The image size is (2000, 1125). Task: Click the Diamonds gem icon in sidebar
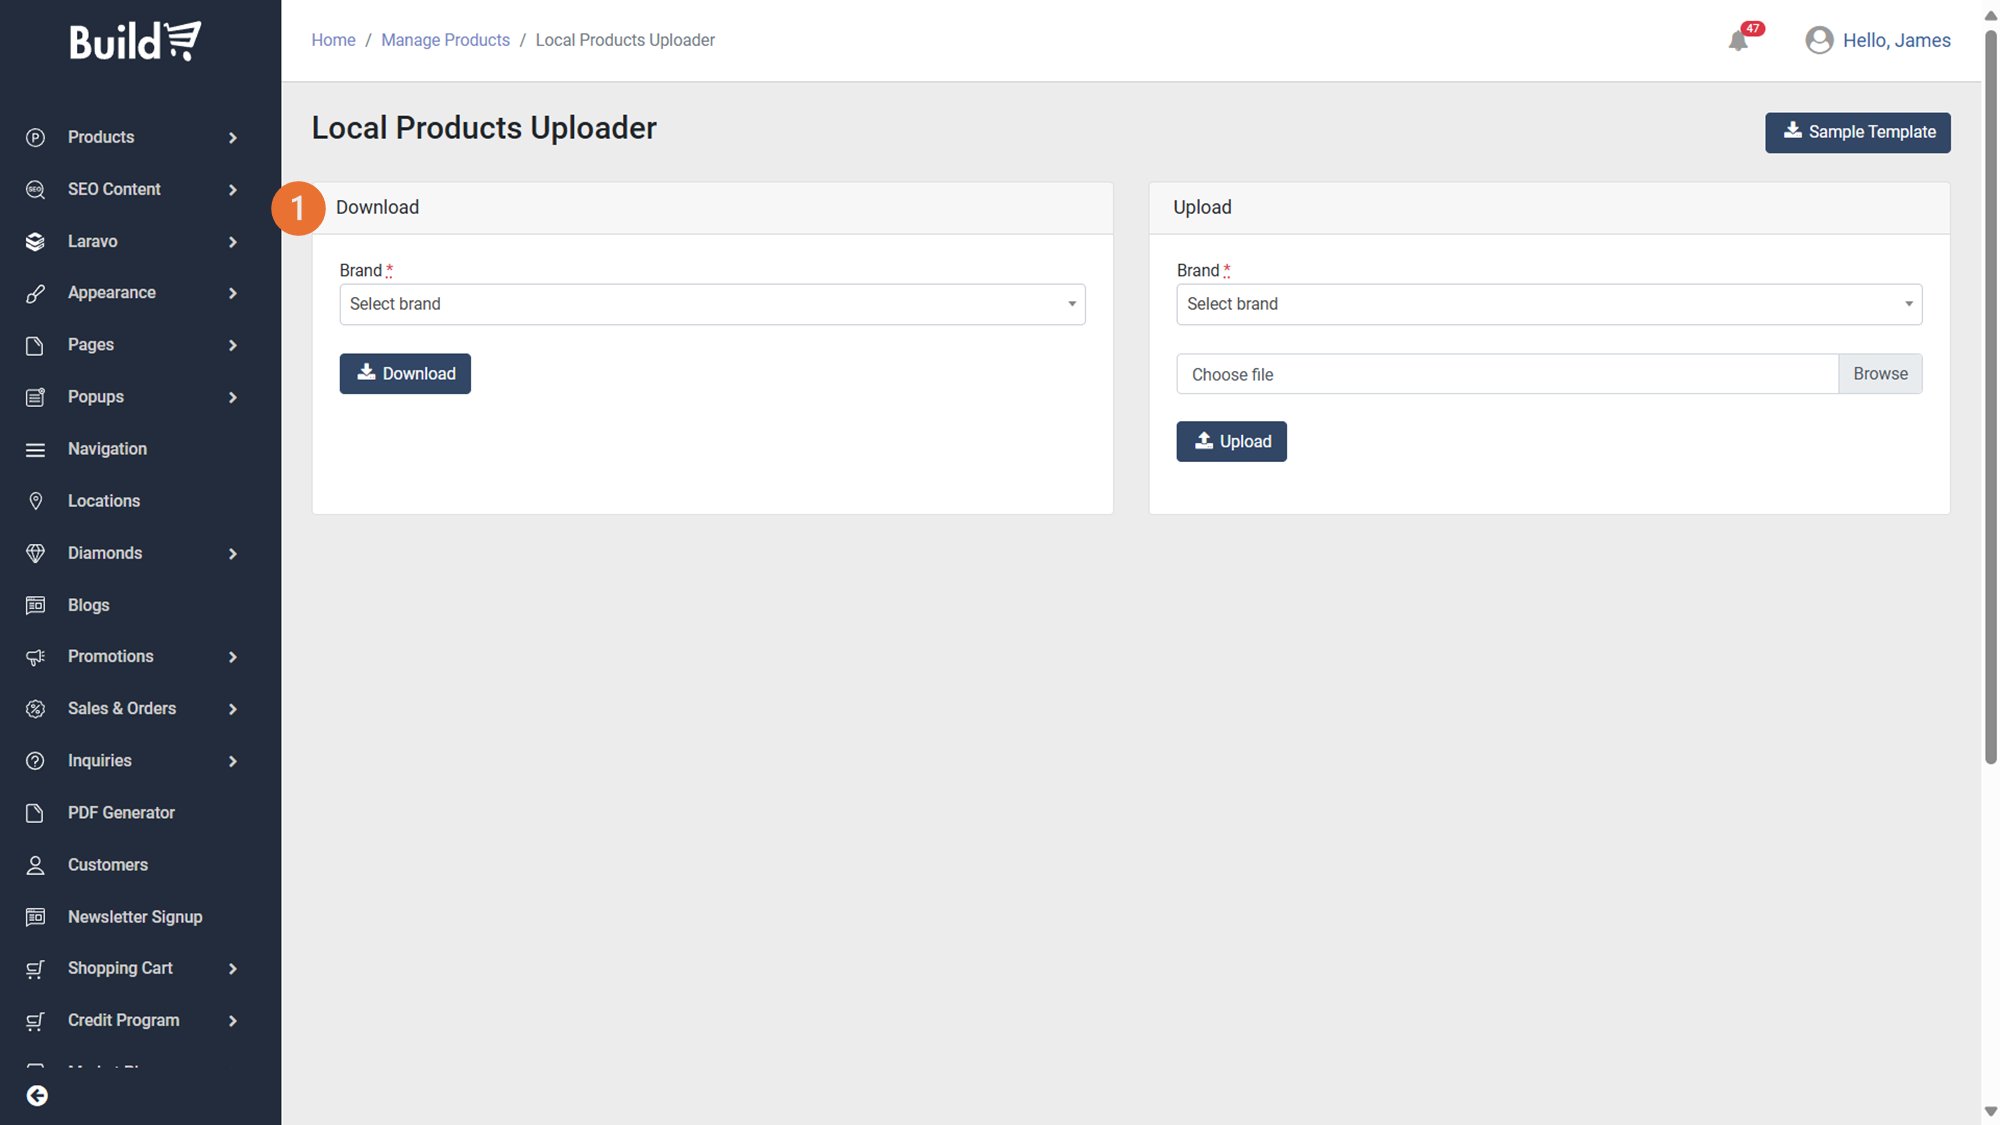click(35, 553)
